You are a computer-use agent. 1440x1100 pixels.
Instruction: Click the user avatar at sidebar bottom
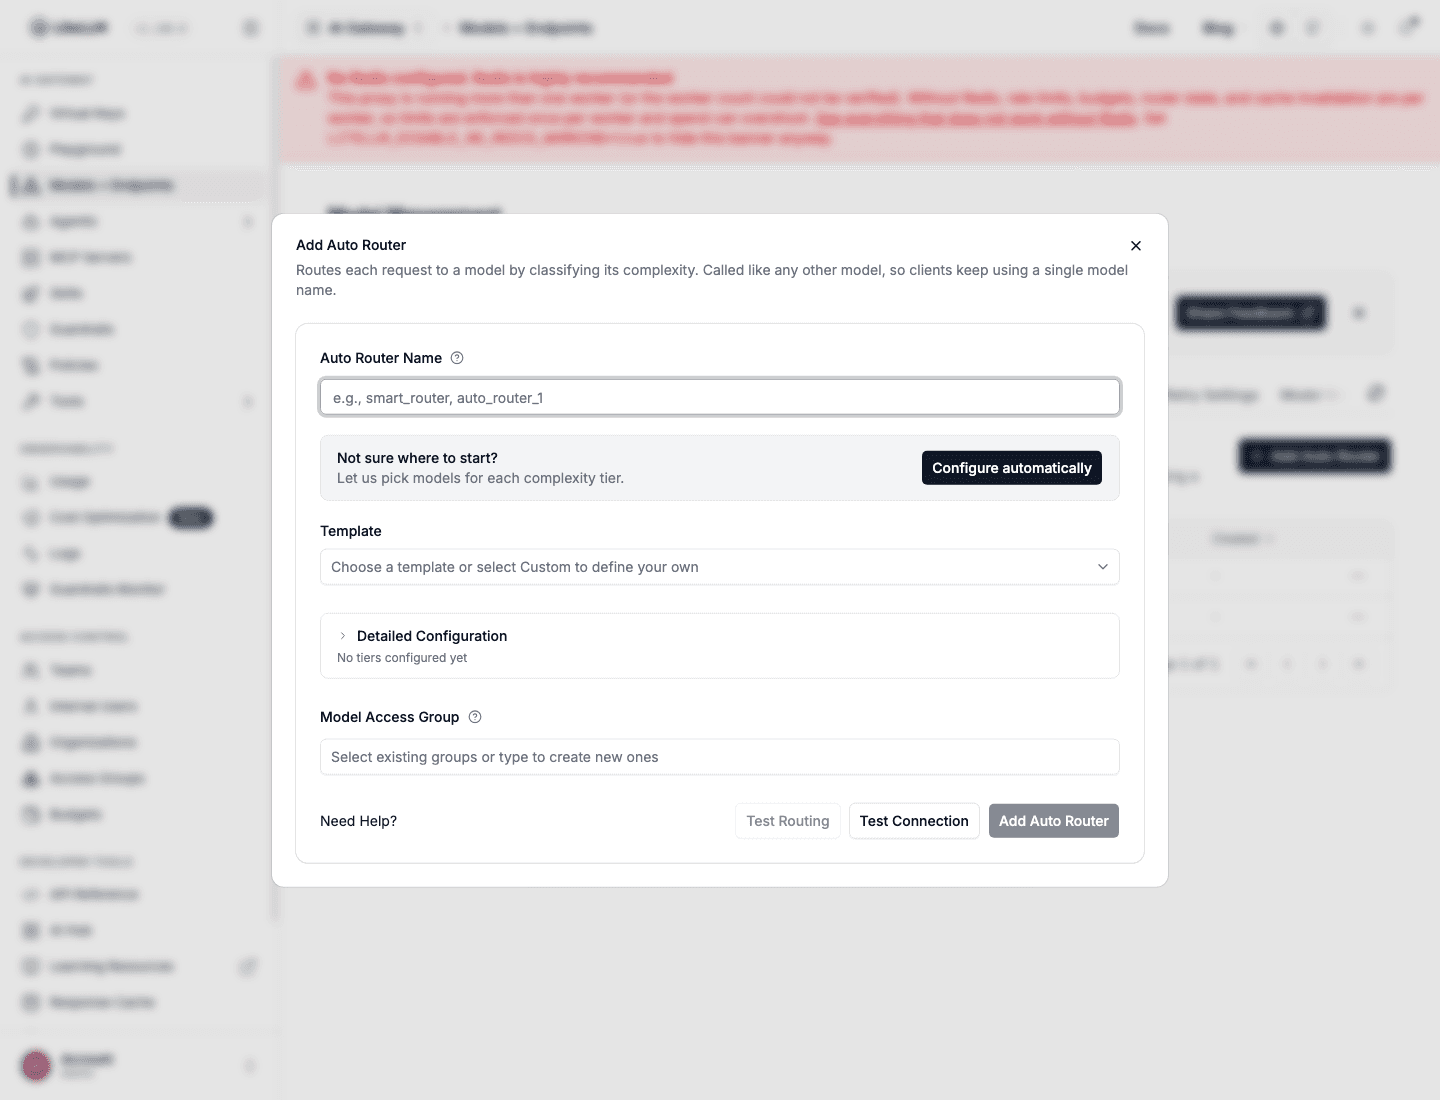coord(37,1065)
